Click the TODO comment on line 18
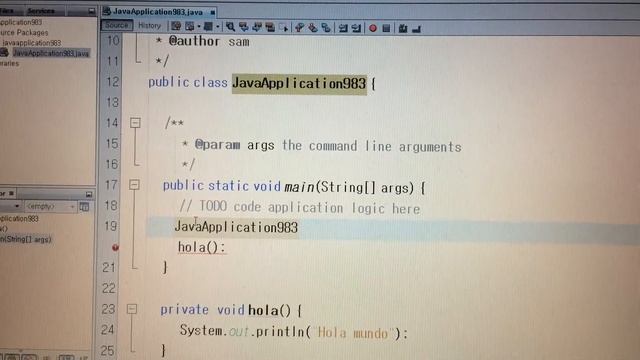640x360 pixels. 300,207
